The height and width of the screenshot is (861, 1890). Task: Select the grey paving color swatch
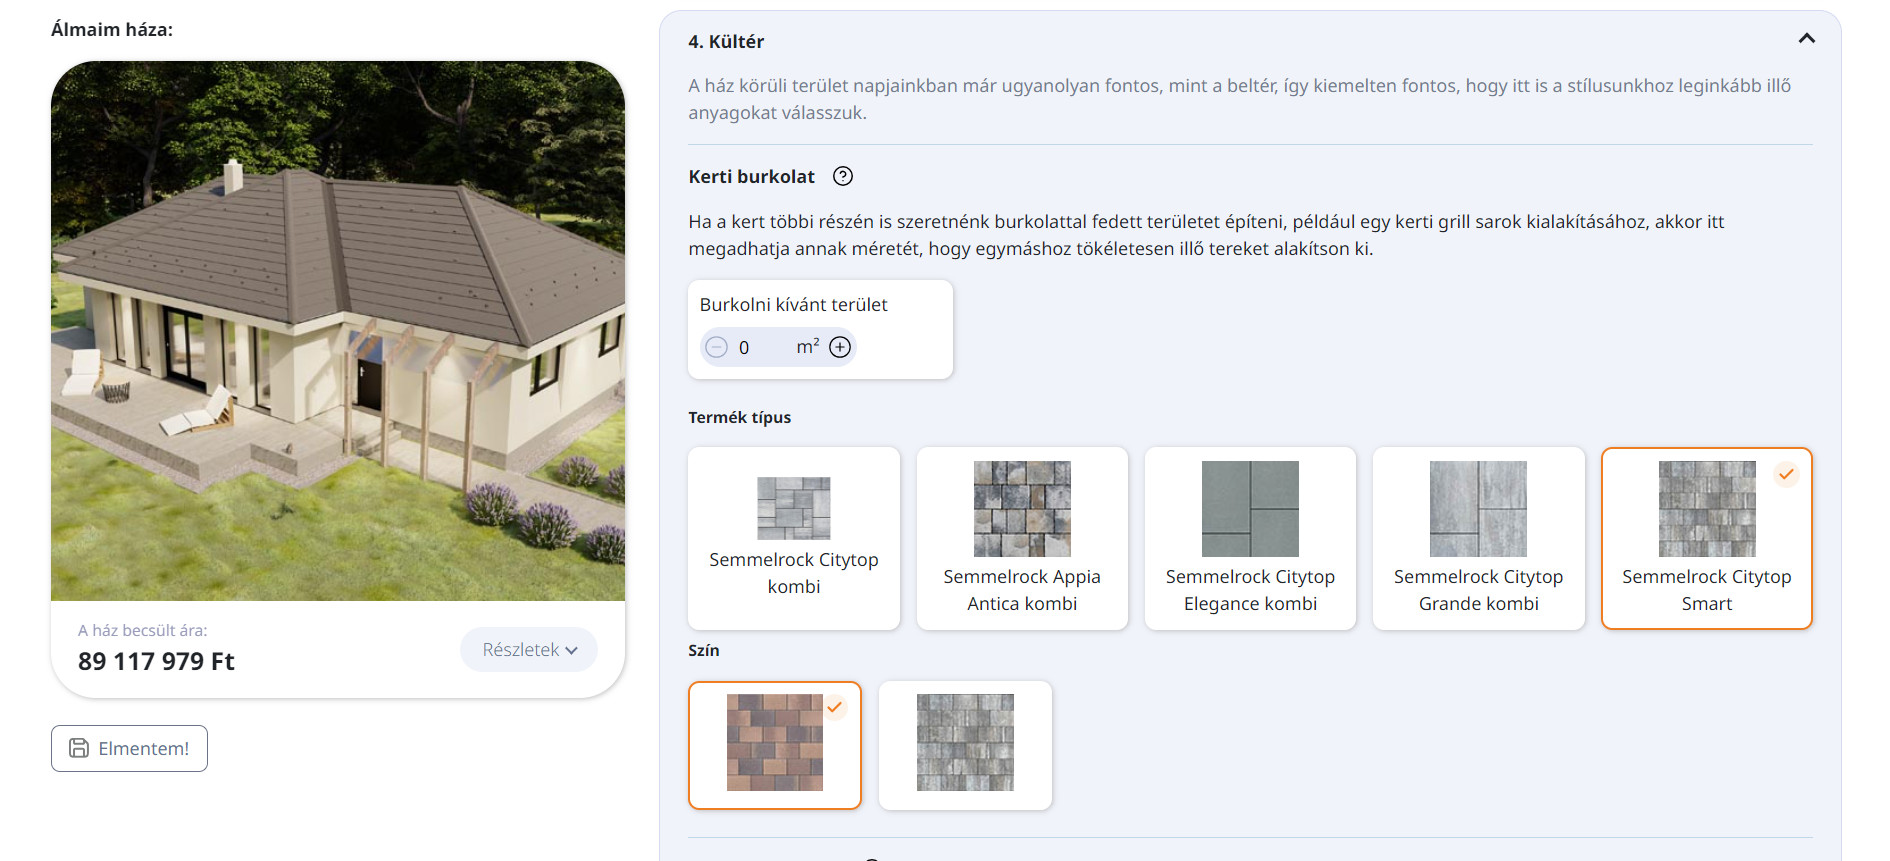tap(965, 745)
